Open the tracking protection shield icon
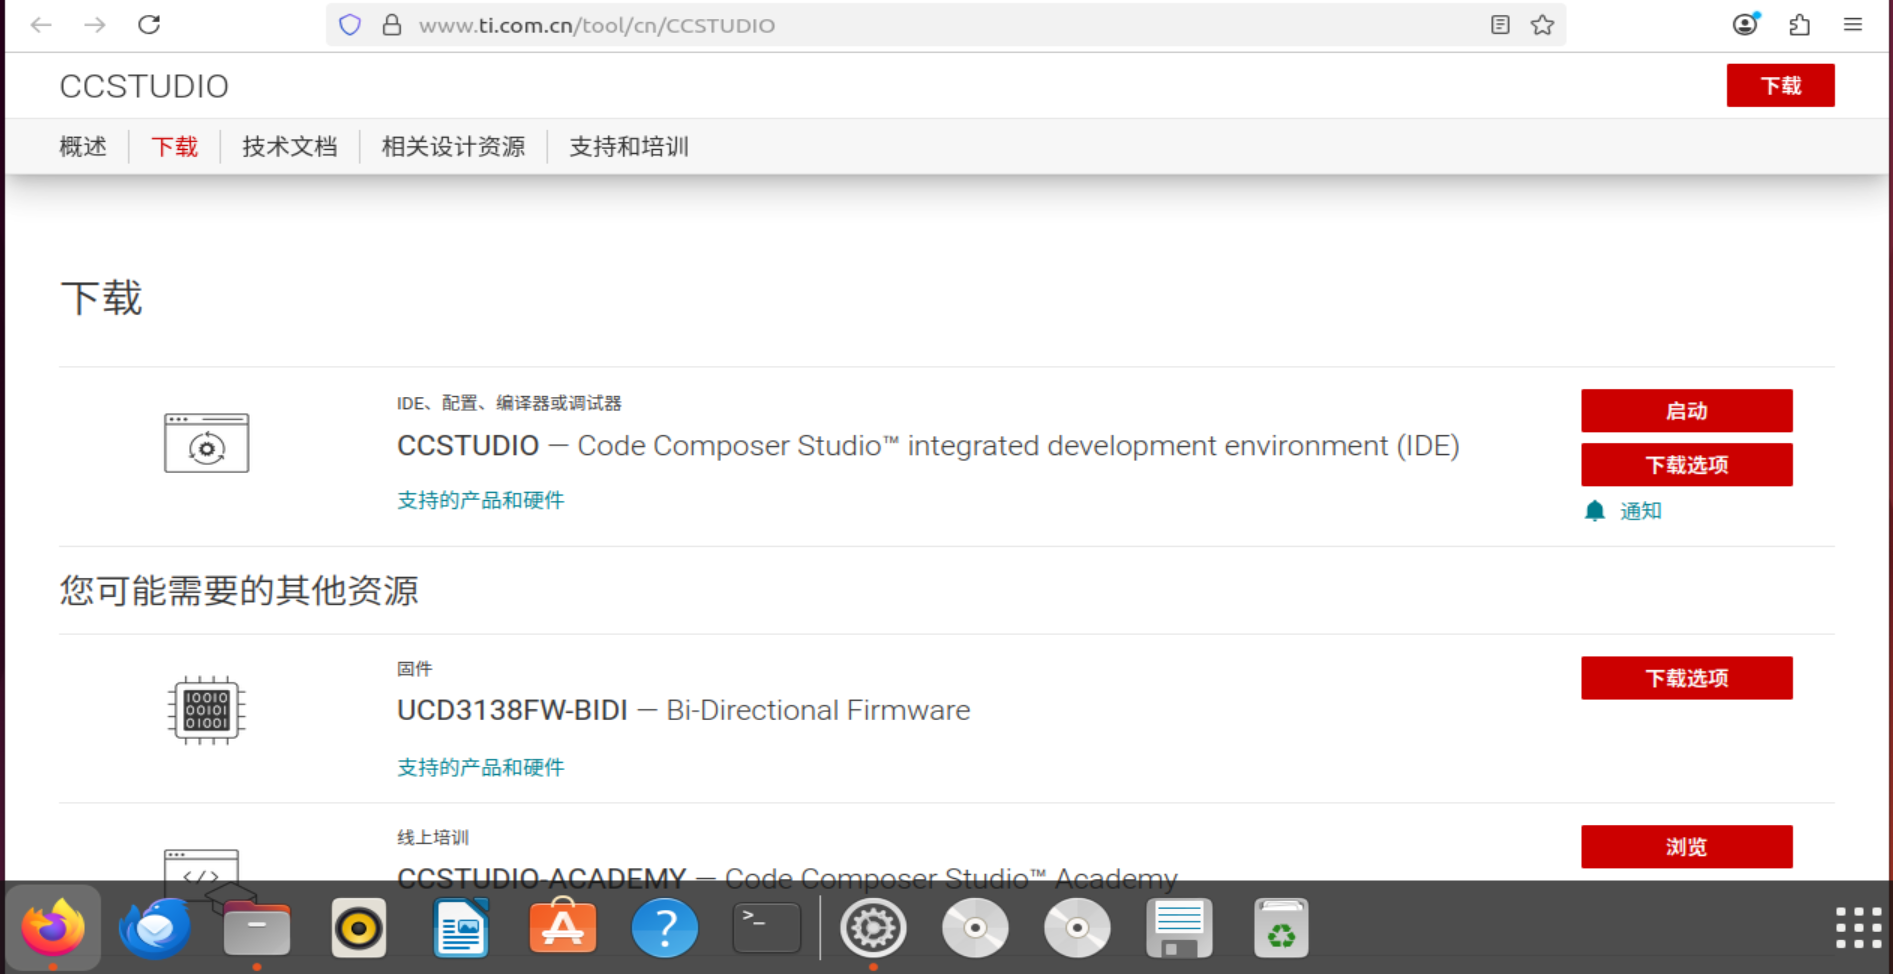 coord(350,25)
